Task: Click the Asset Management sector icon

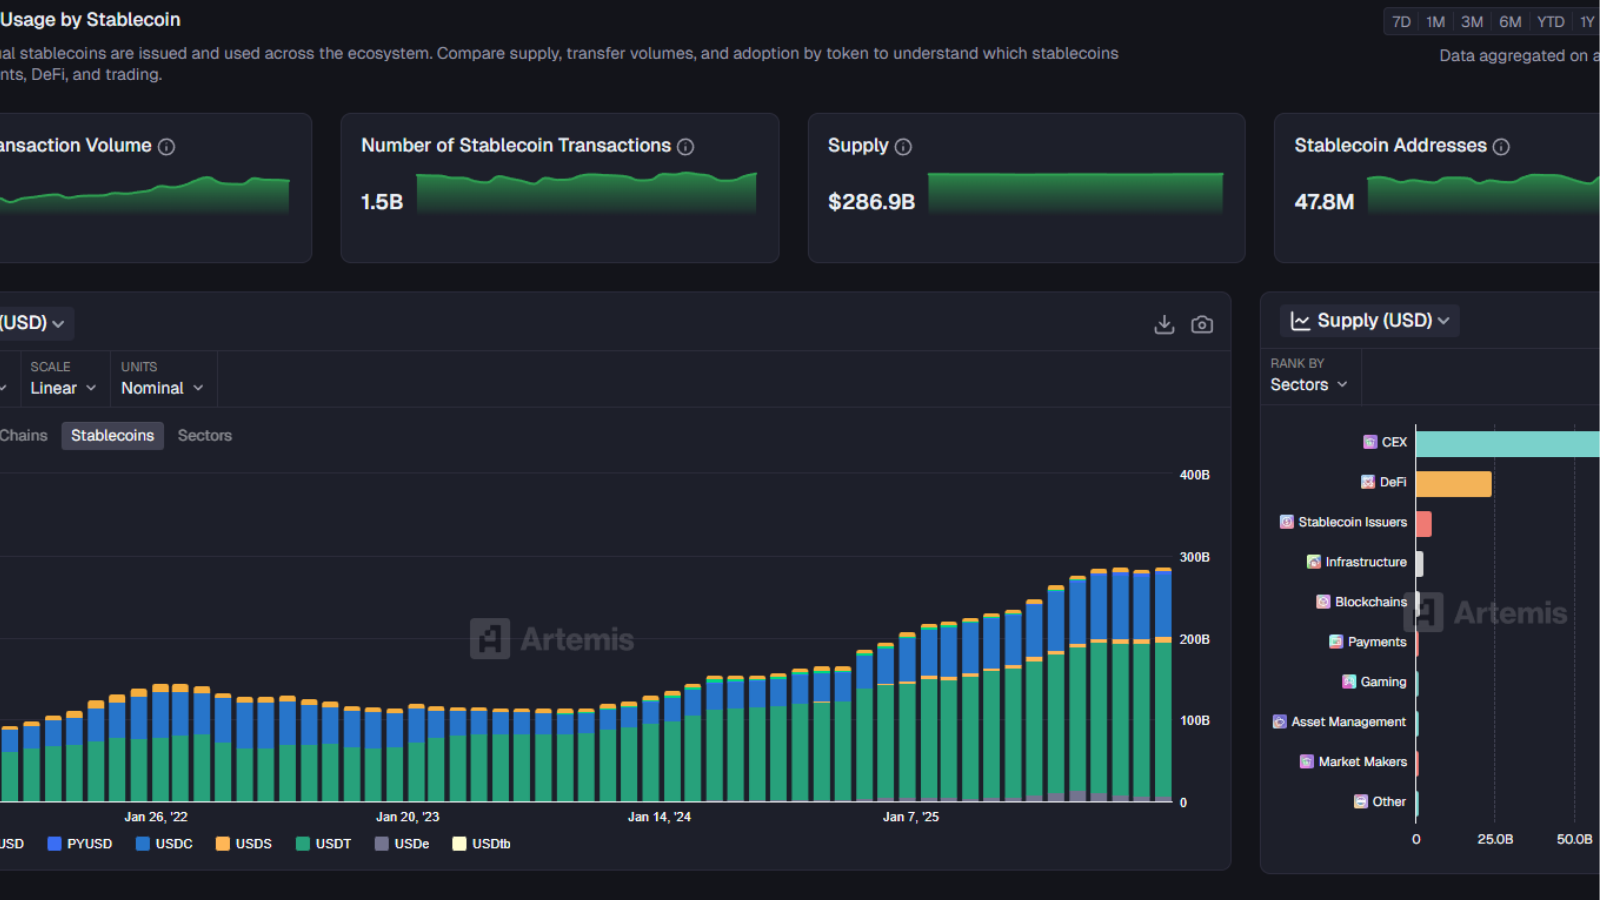Action: (x=1279, y=722)
